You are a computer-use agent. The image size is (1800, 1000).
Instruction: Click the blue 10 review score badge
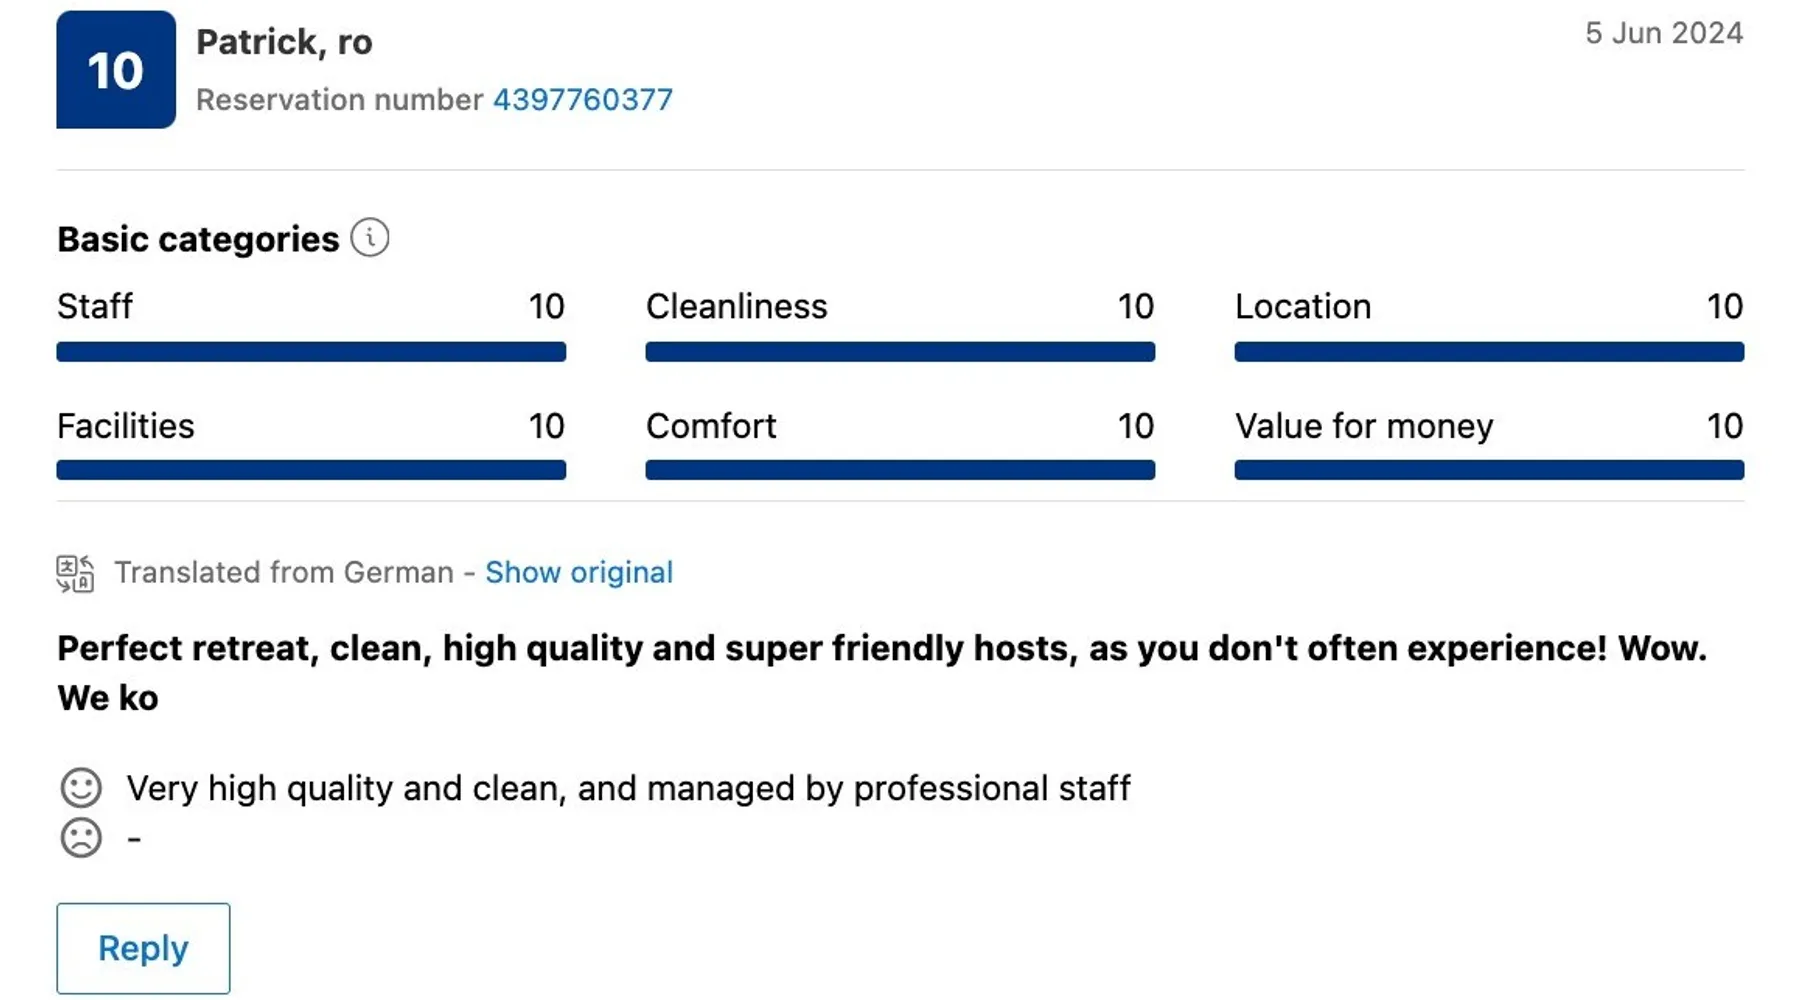[x=116, y=70]
